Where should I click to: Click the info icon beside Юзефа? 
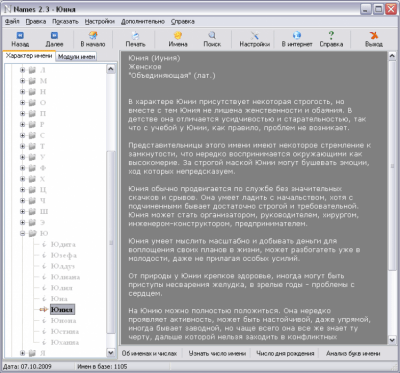44,255
